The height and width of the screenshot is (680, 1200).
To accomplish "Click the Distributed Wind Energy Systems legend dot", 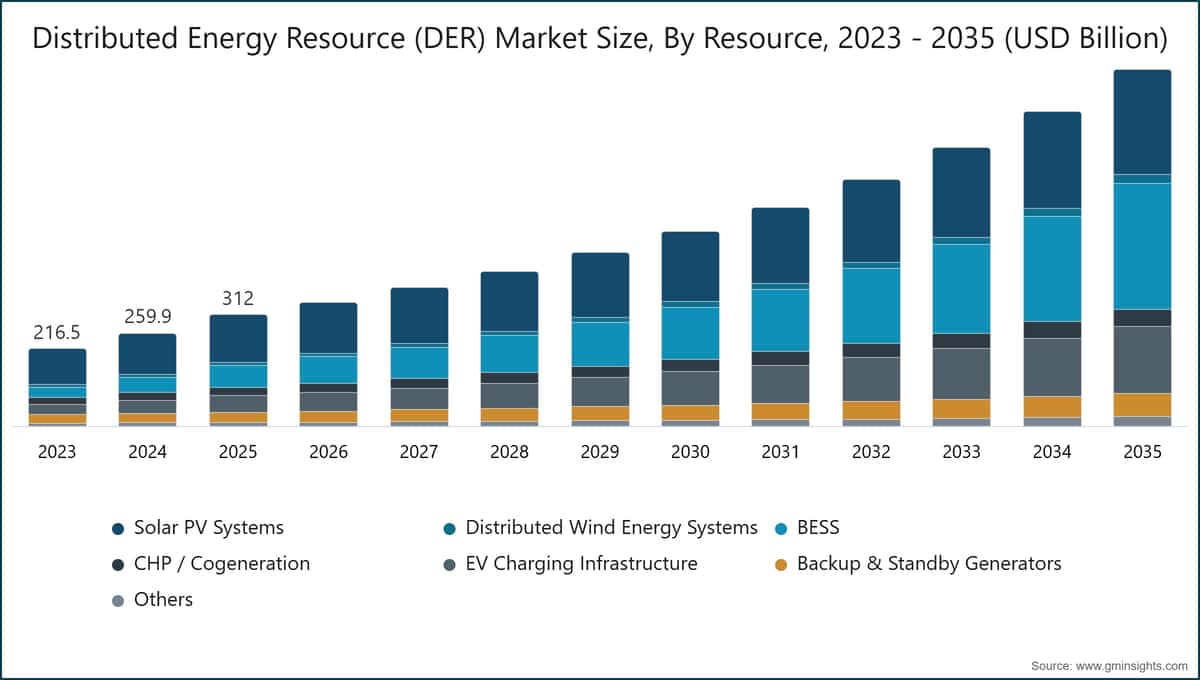I will [450, 528].
